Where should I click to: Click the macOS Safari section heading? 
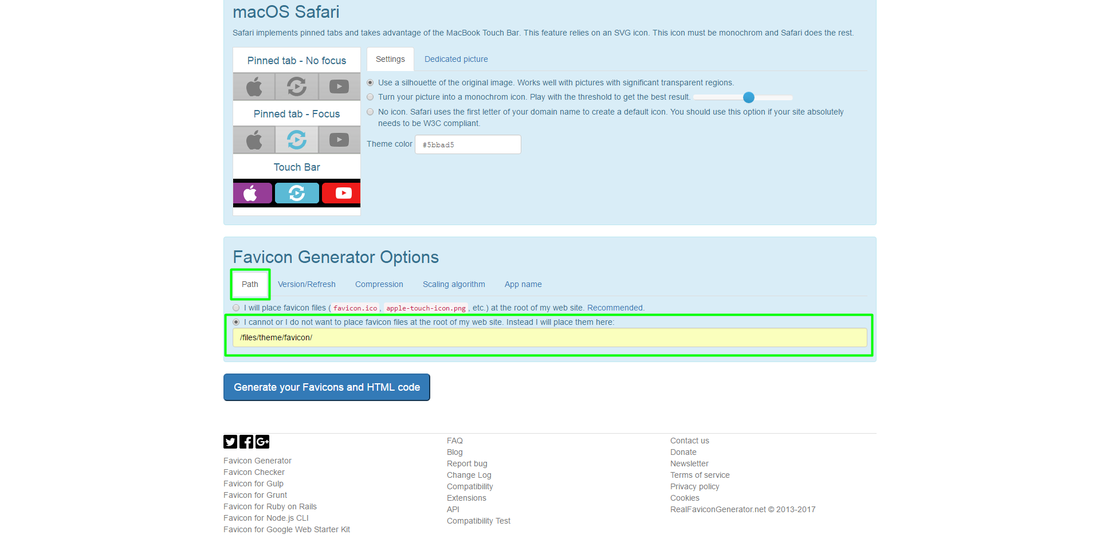(x=286, y=12)
